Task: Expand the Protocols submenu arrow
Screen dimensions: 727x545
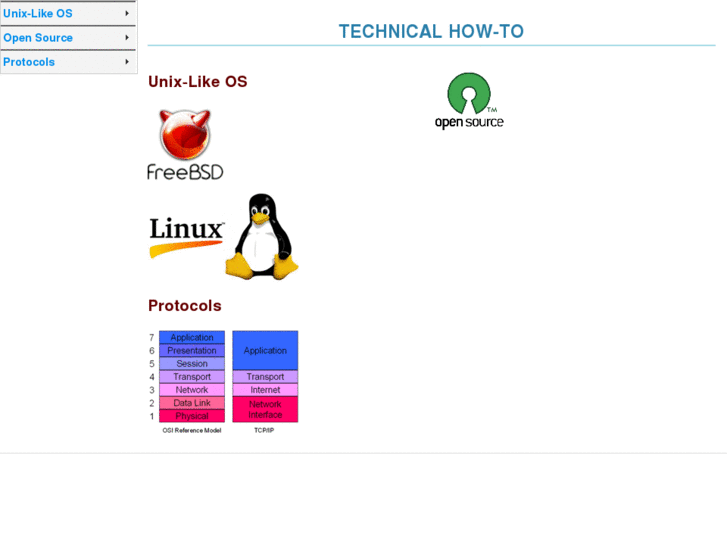Action: point(127,62)
